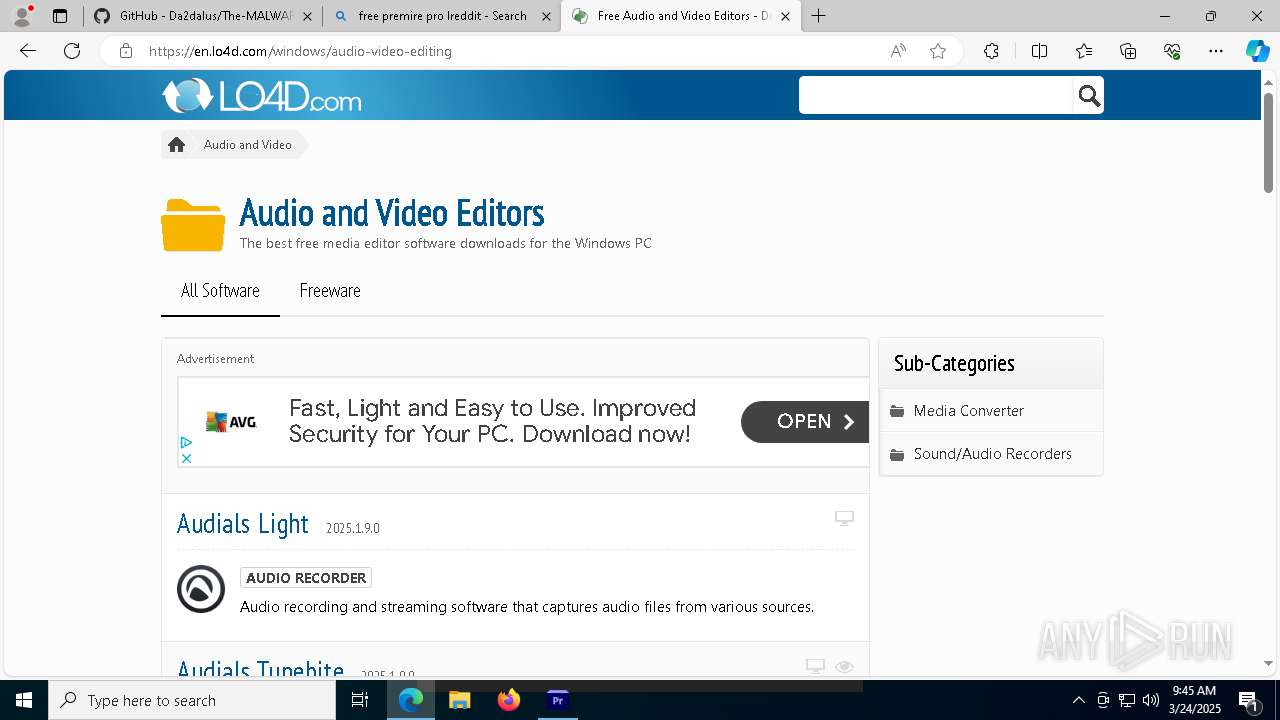Click the Audials Light app icon
Screen dimensions: 1280x720
tap(201, 589)
